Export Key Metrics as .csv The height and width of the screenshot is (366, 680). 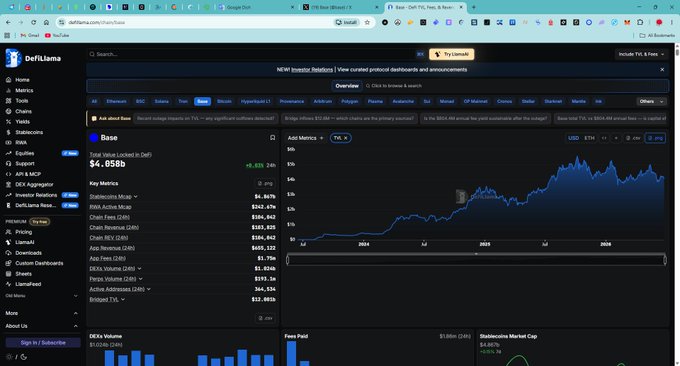(265, 318)
